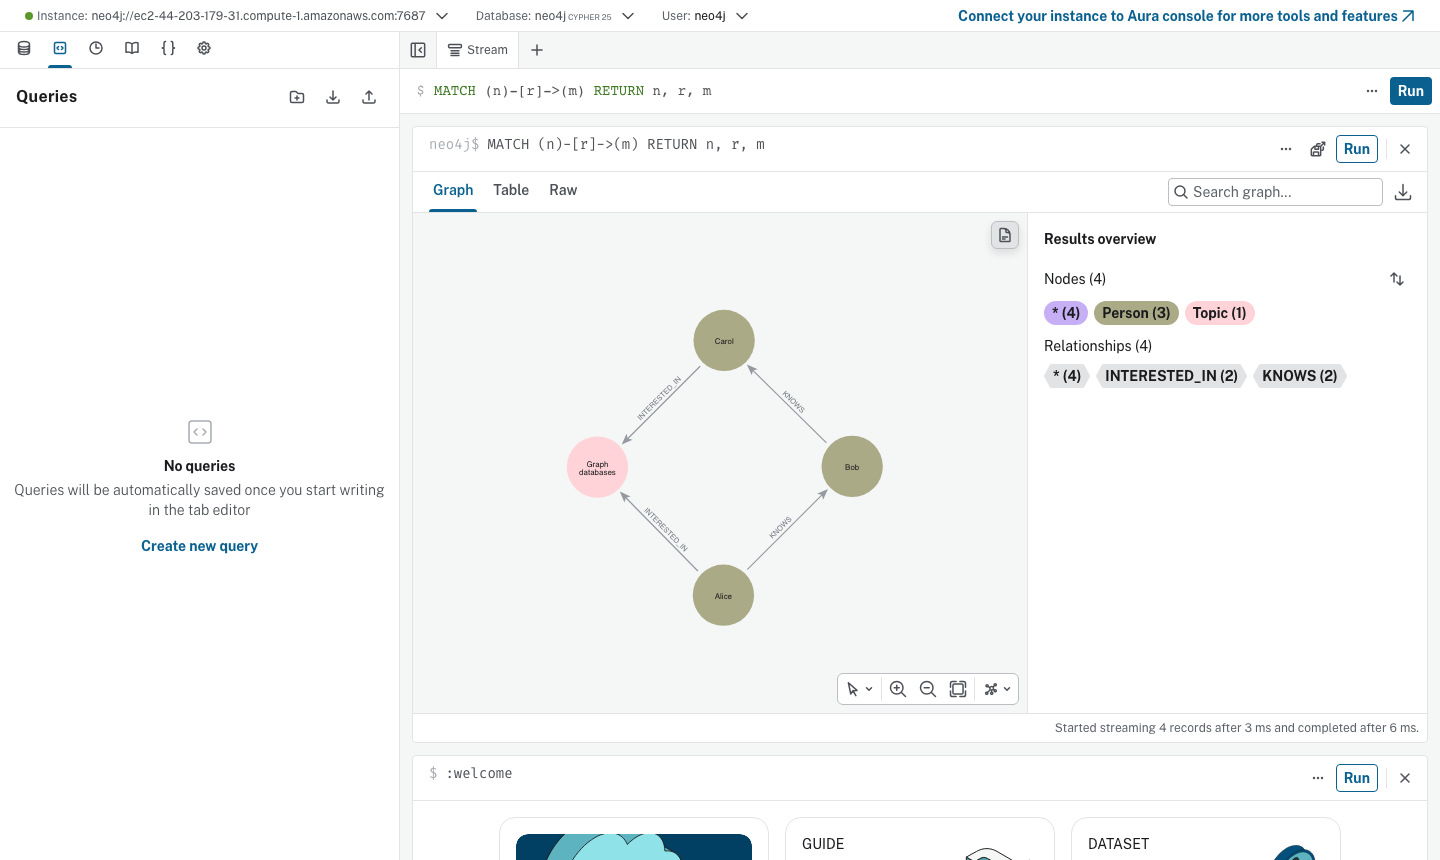Screen dimensions: 1440x860
Task: Run the :welcome frame command
Action: tap(1357, 778)
